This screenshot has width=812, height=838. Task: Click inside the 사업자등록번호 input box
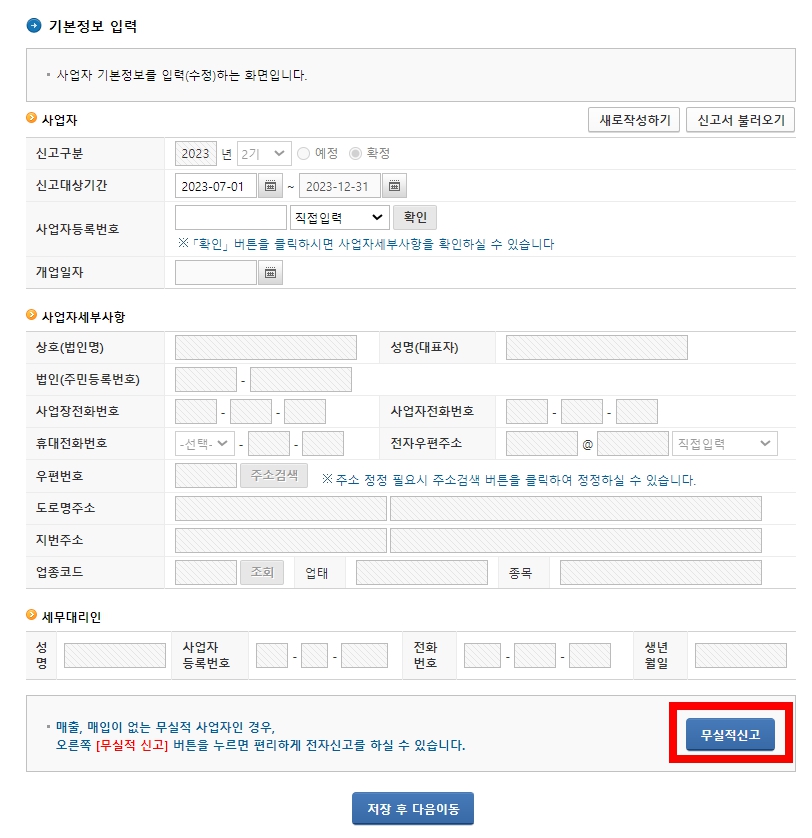tap(230, 217)
